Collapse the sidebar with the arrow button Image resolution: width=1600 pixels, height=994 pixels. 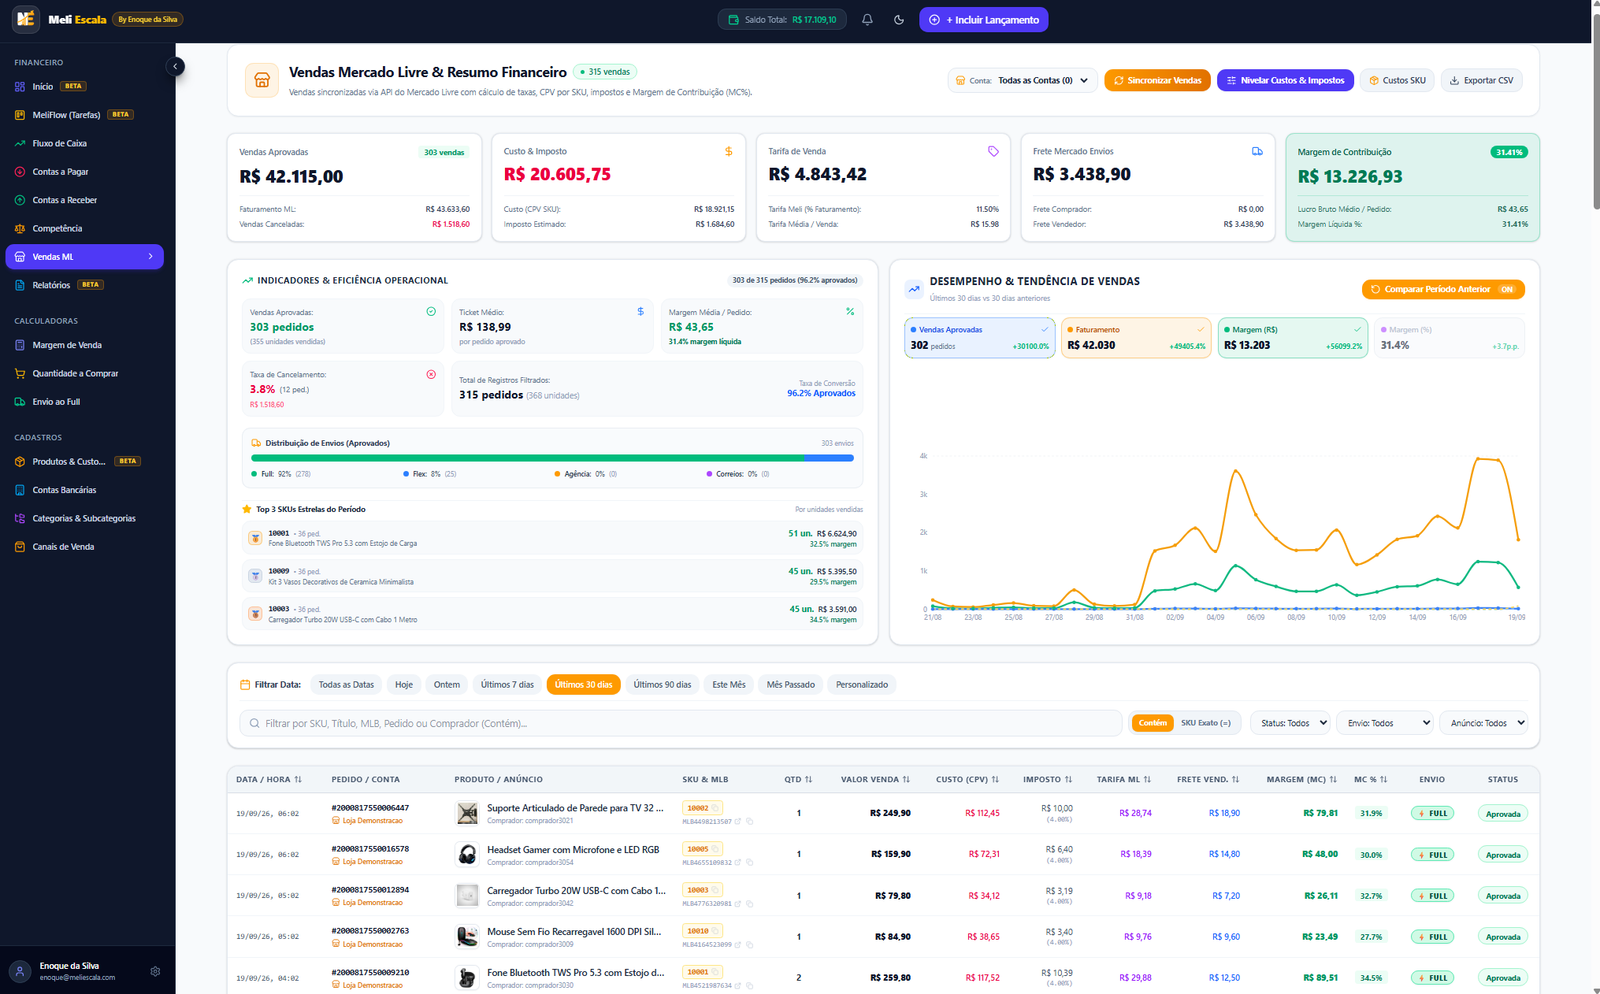[x=176, y=67]
